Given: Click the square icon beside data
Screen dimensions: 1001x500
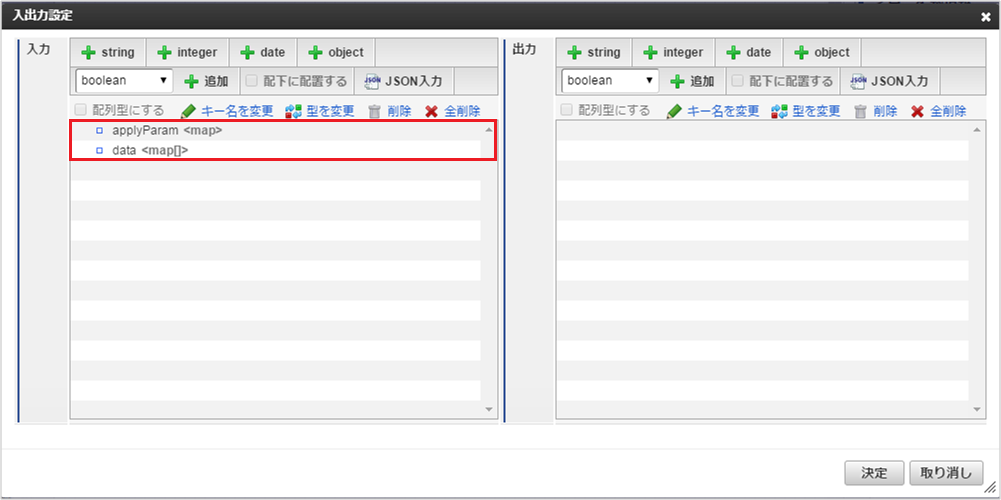Looking at the screenshot, I should pos(99,151).
